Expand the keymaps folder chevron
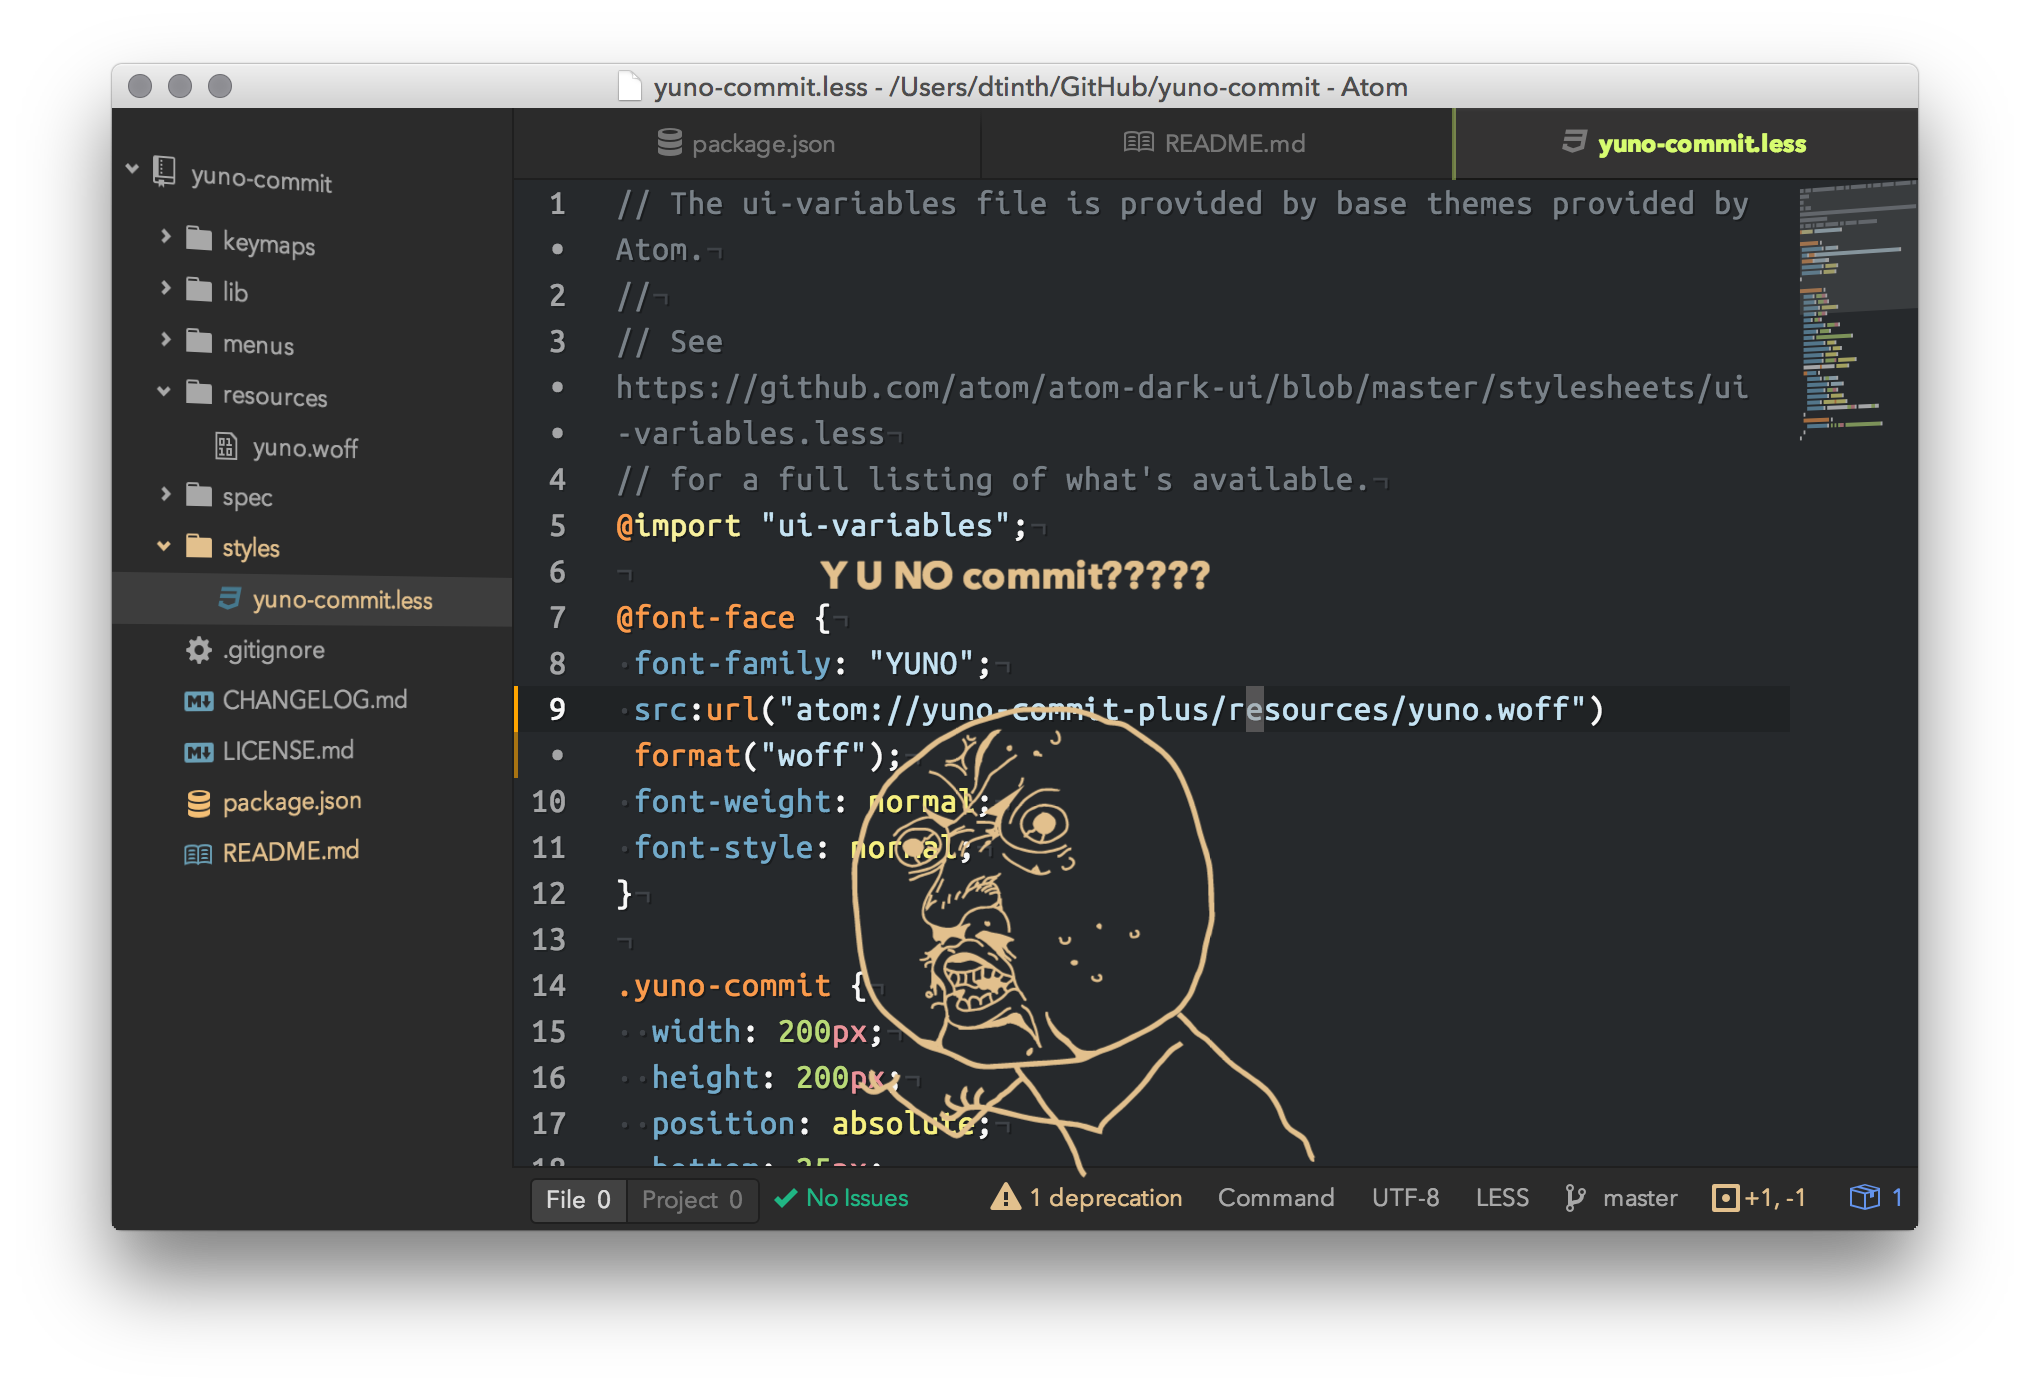Image resolution: width=2030 pixels, height=1390 pixels. 166,237
